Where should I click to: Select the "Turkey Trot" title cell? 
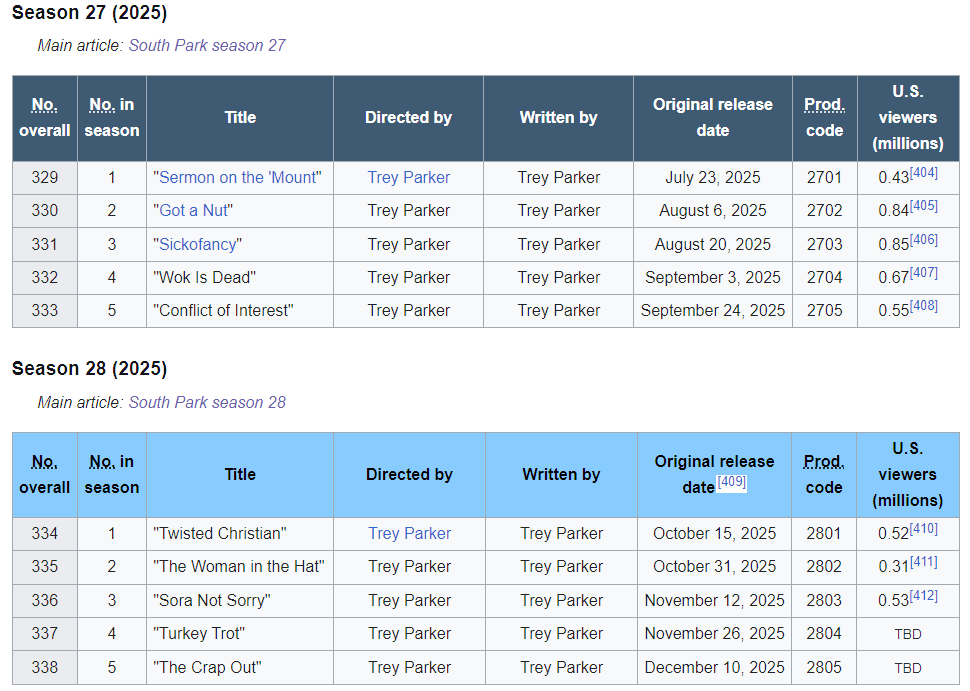(240, 634)
